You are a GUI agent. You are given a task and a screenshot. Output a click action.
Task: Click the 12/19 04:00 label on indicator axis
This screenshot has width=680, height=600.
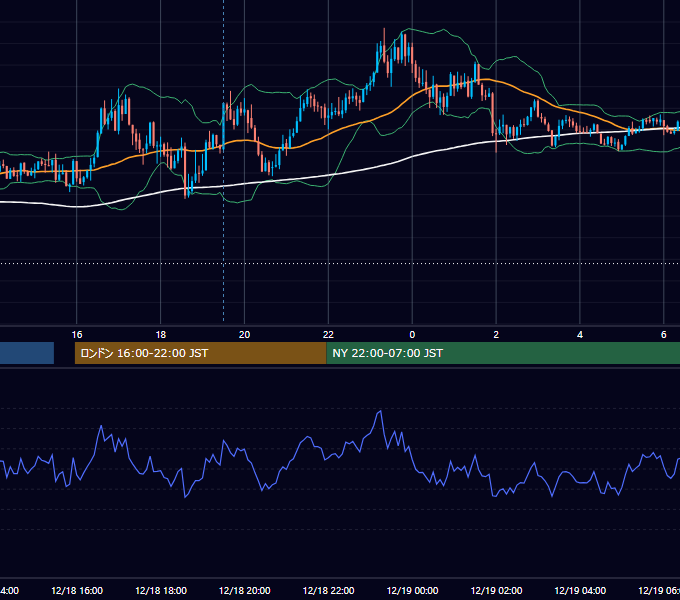[x=580, y=590]
